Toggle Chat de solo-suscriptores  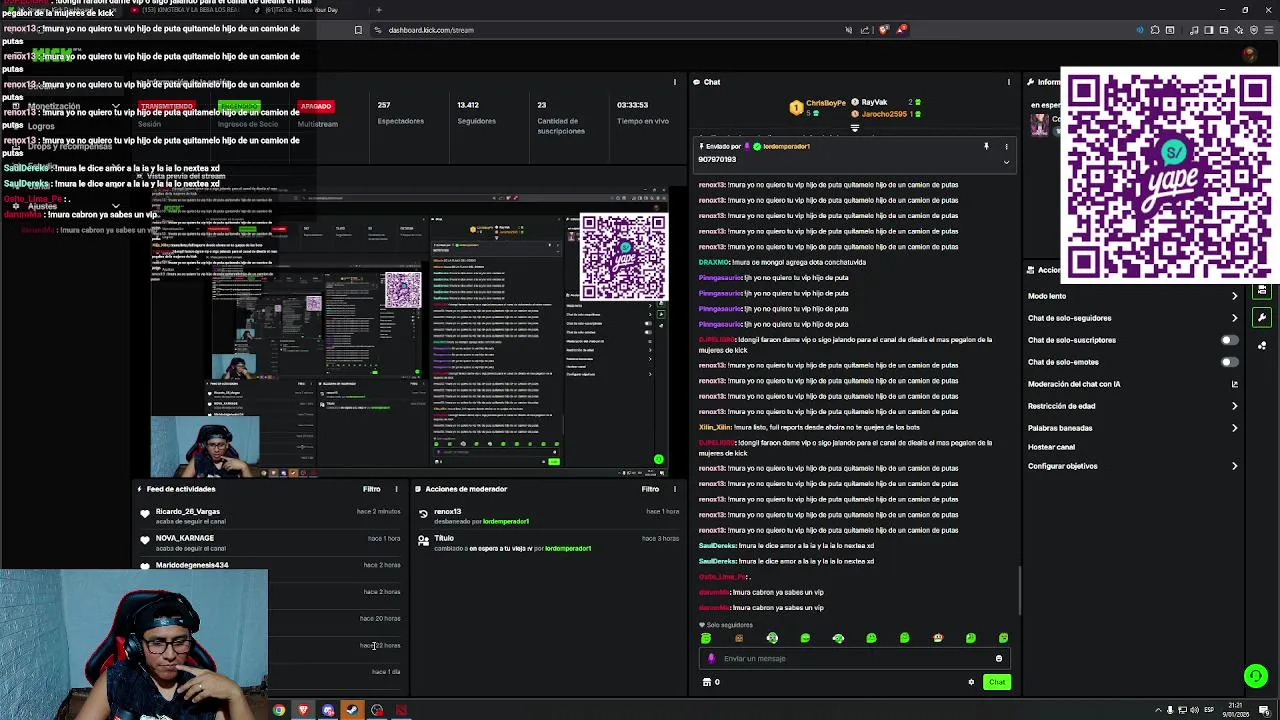1229,340
